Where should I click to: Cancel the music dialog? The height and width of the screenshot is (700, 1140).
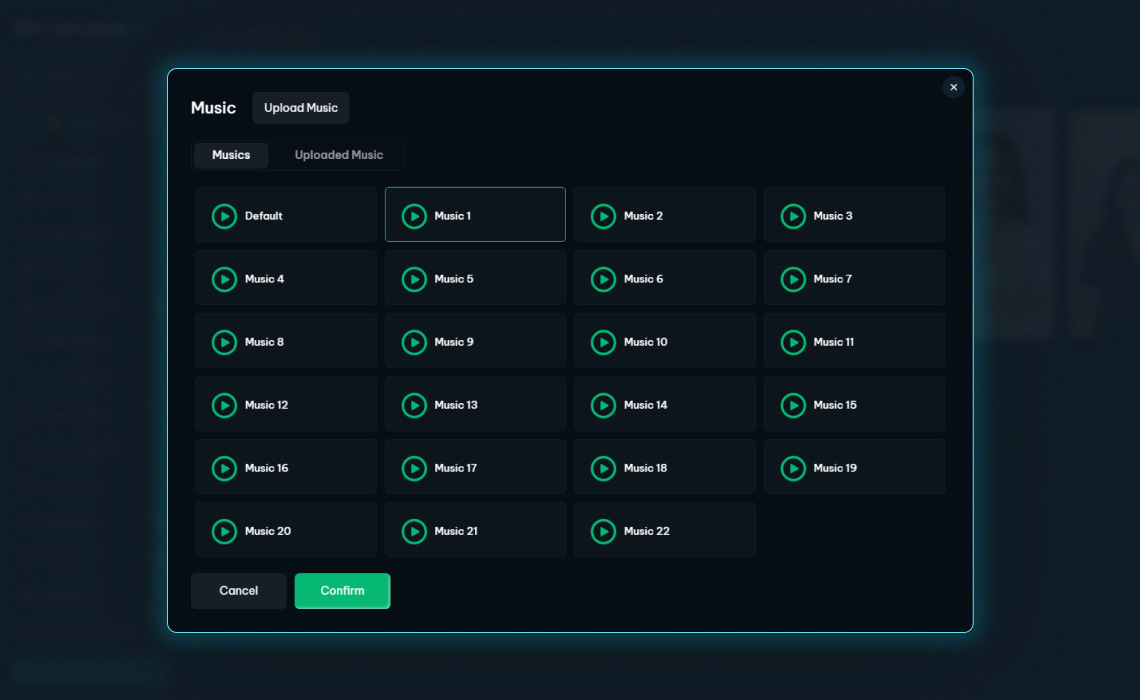tap(238, 591)
